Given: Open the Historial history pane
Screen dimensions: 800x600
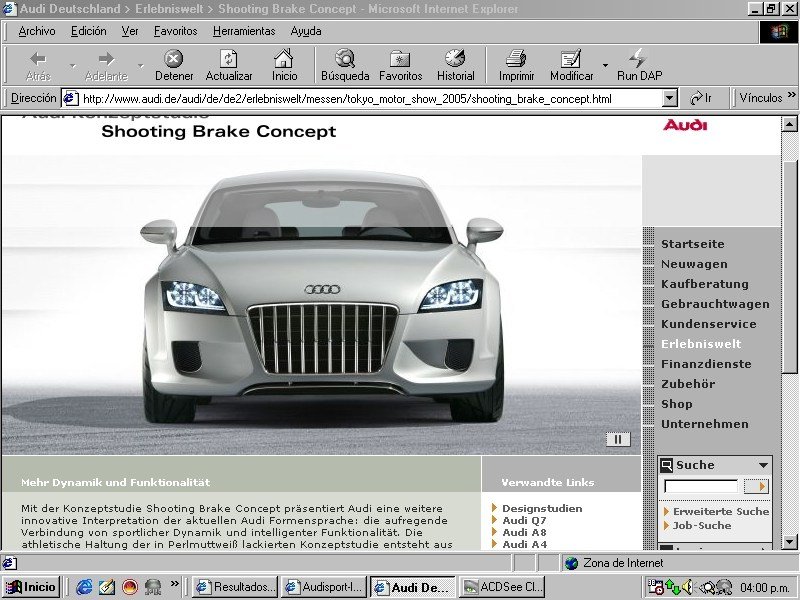Looking at the screenshot, I should click(455, 65).
